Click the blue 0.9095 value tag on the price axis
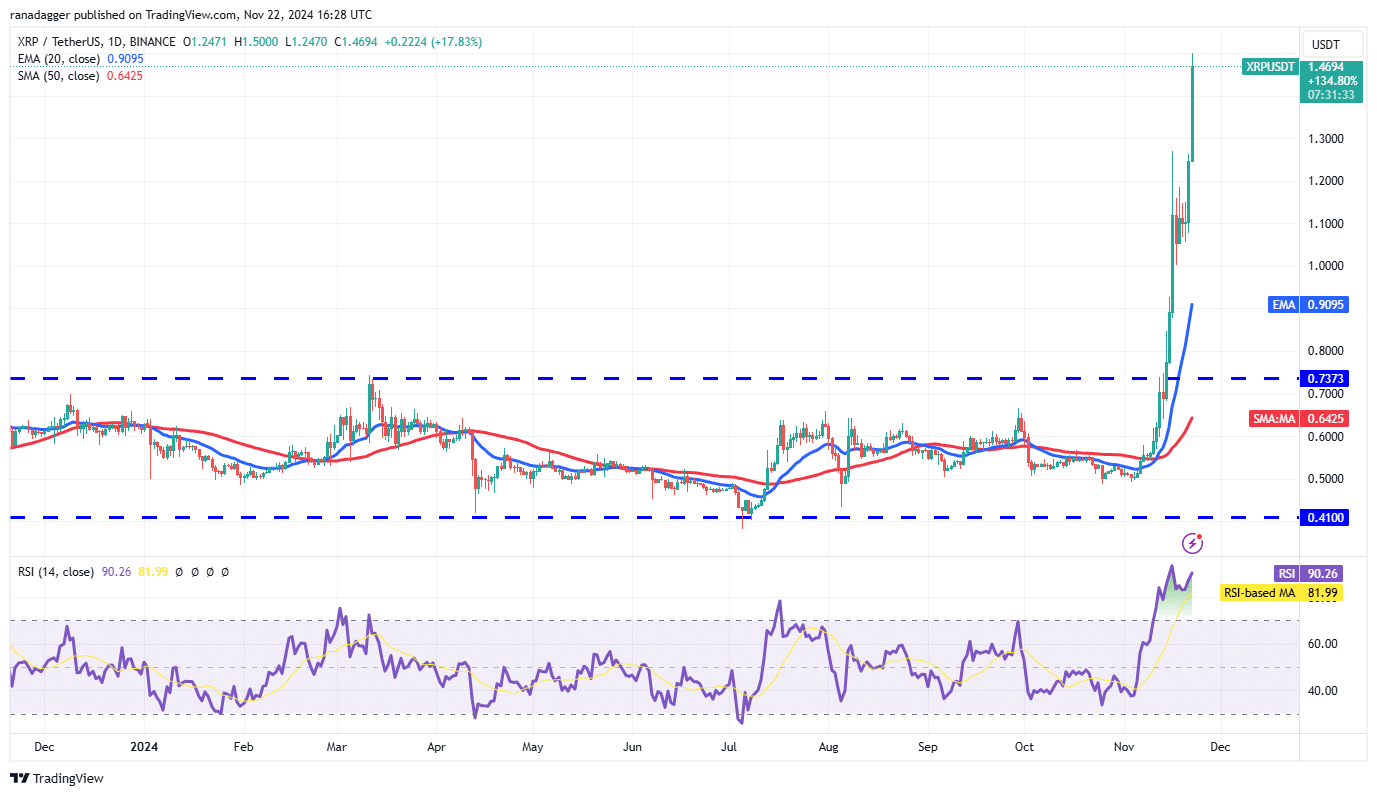 pyautogui.click(x=1325, y=304)
